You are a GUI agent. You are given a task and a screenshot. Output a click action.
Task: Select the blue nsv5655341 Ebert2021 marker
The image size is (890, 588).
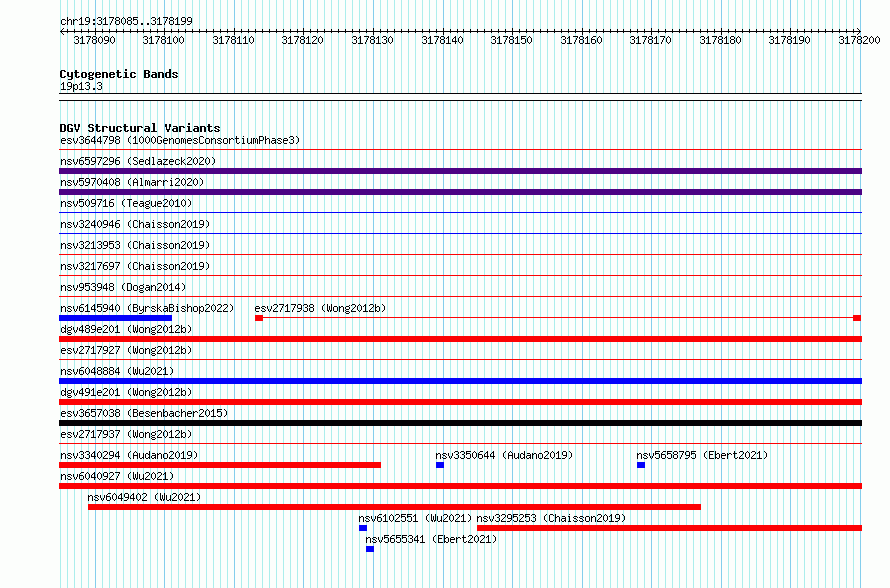[x=370, y=549]
